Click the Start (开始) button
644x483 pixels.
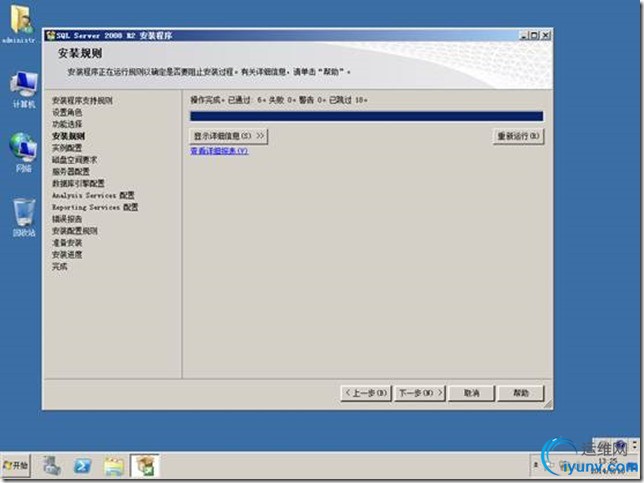(x=16, y=465)
